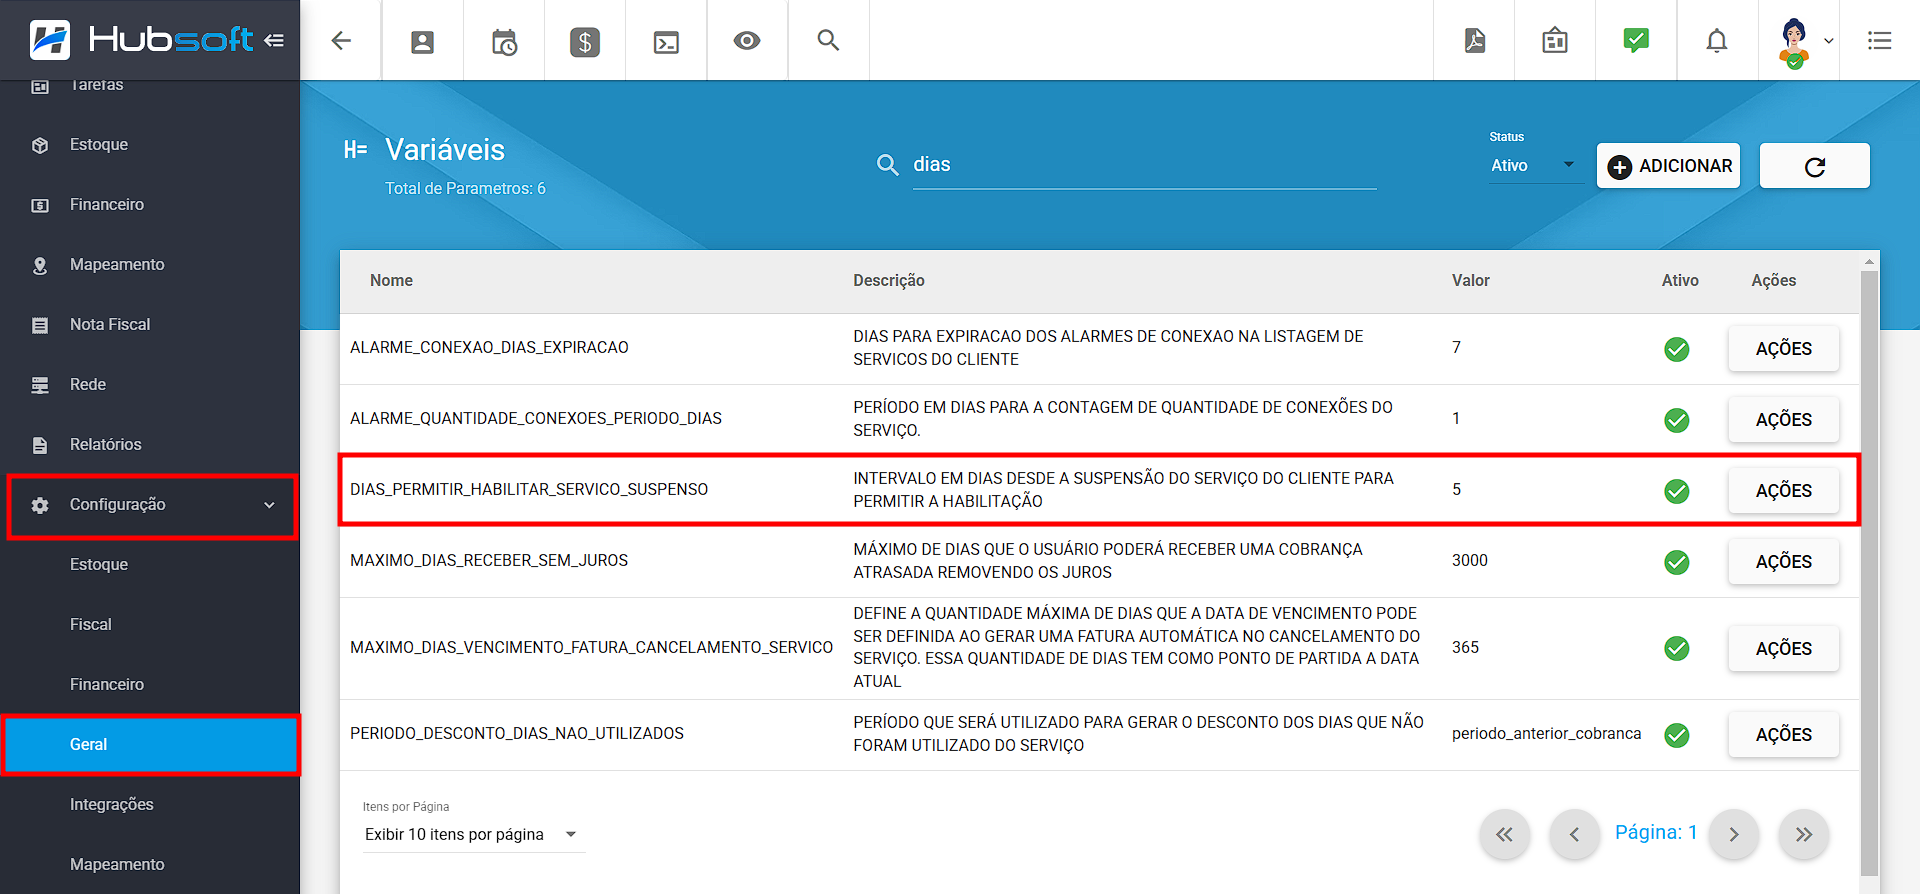
Task: Go back using the left arrow
Action: (341, 40)
